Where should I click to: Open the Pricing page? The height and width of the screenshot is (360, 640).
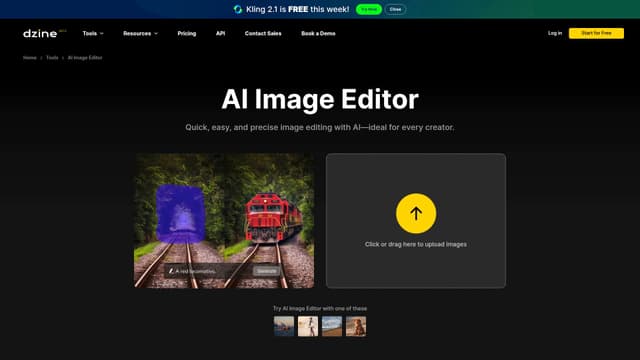[187, 33]
